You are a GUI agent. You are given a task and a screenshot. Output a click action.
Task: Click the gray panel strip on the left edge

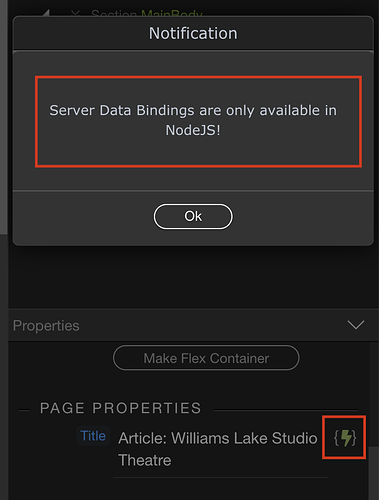[4, 117]
